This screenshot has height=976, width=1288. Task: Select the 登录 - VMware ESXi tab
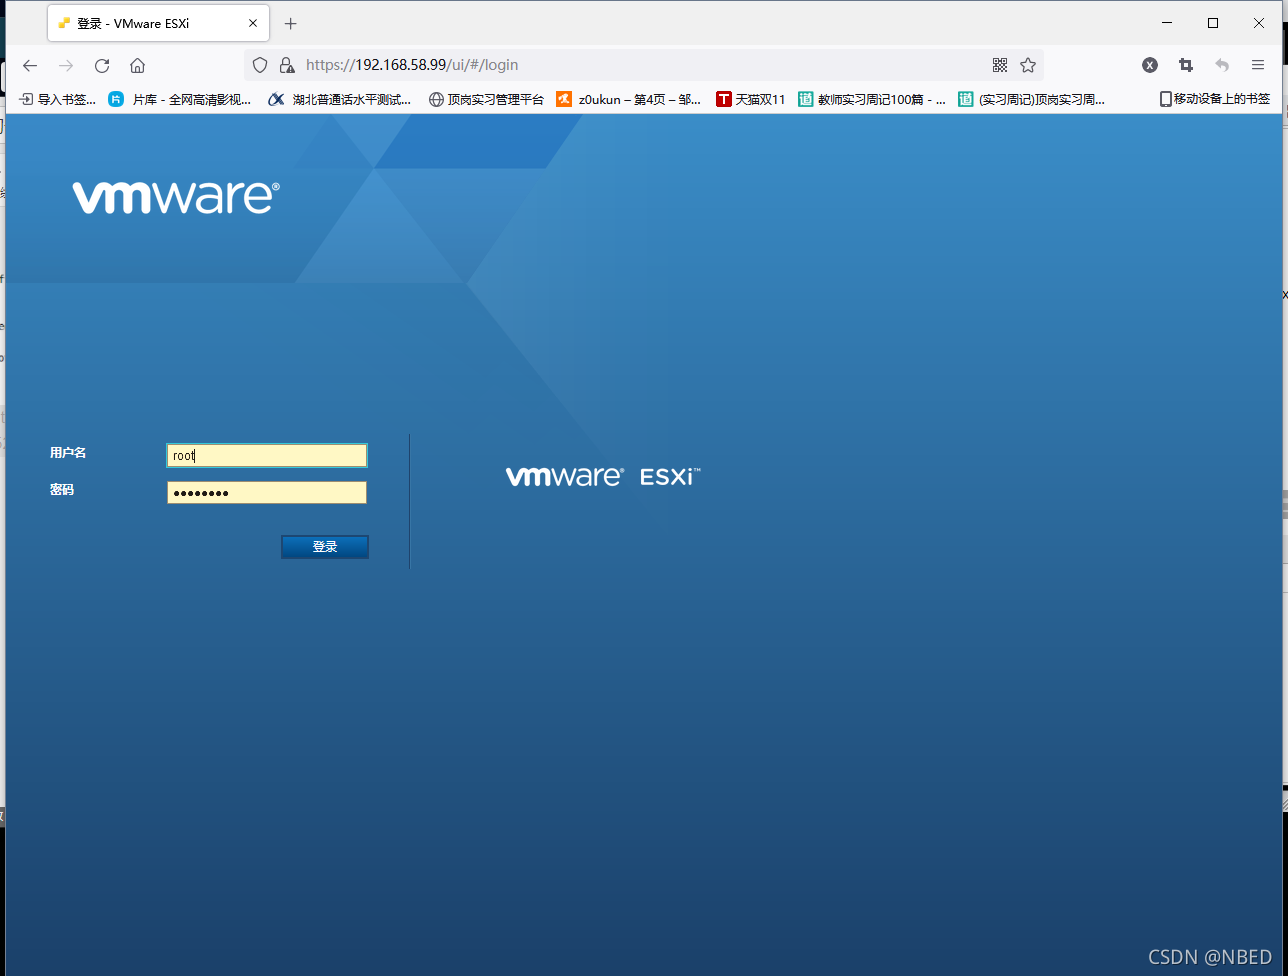[x=158, y=23]
